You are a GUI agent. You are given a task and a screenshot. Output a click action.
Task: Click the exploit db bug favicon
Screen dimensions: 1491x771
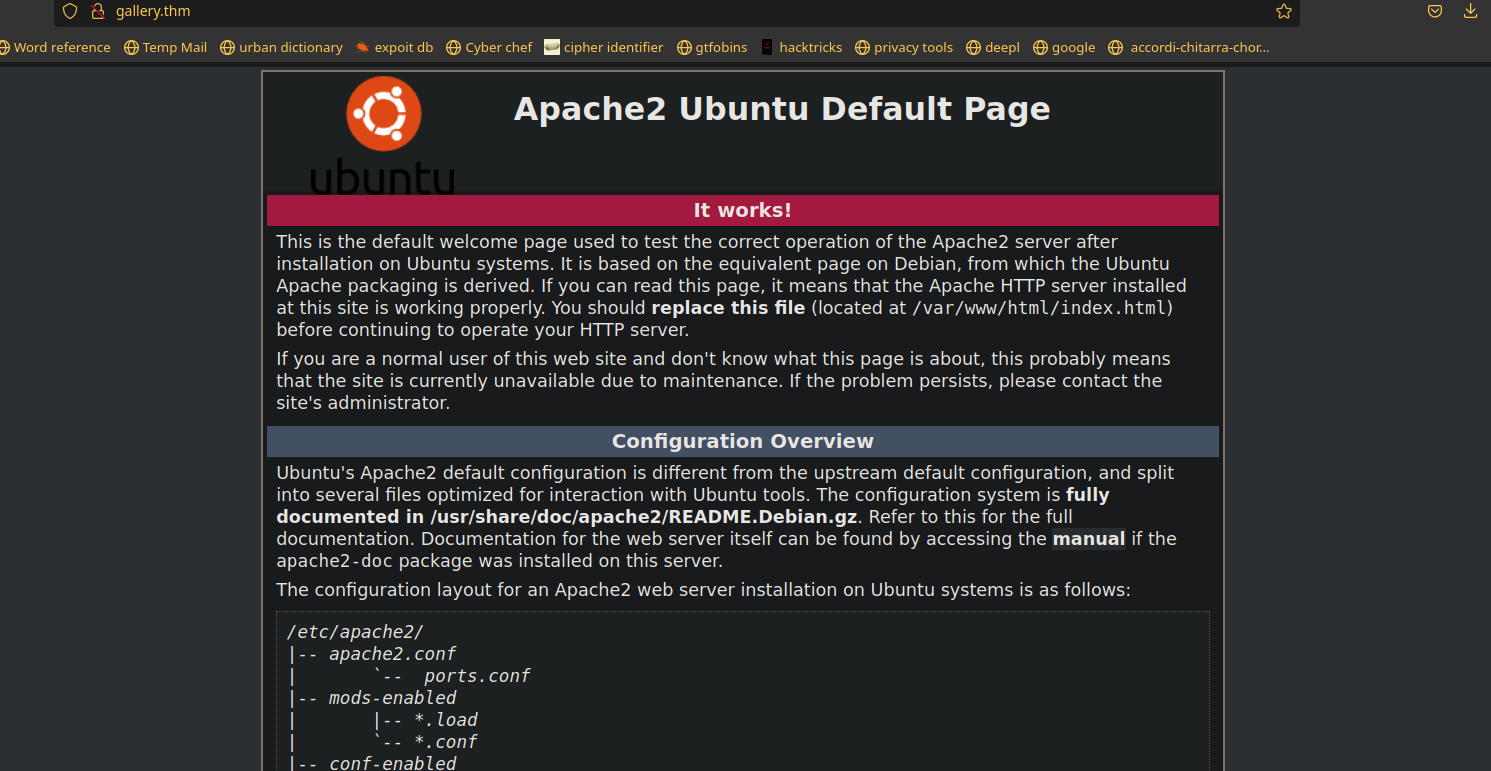pyautogui.click(x=362, y=47)
